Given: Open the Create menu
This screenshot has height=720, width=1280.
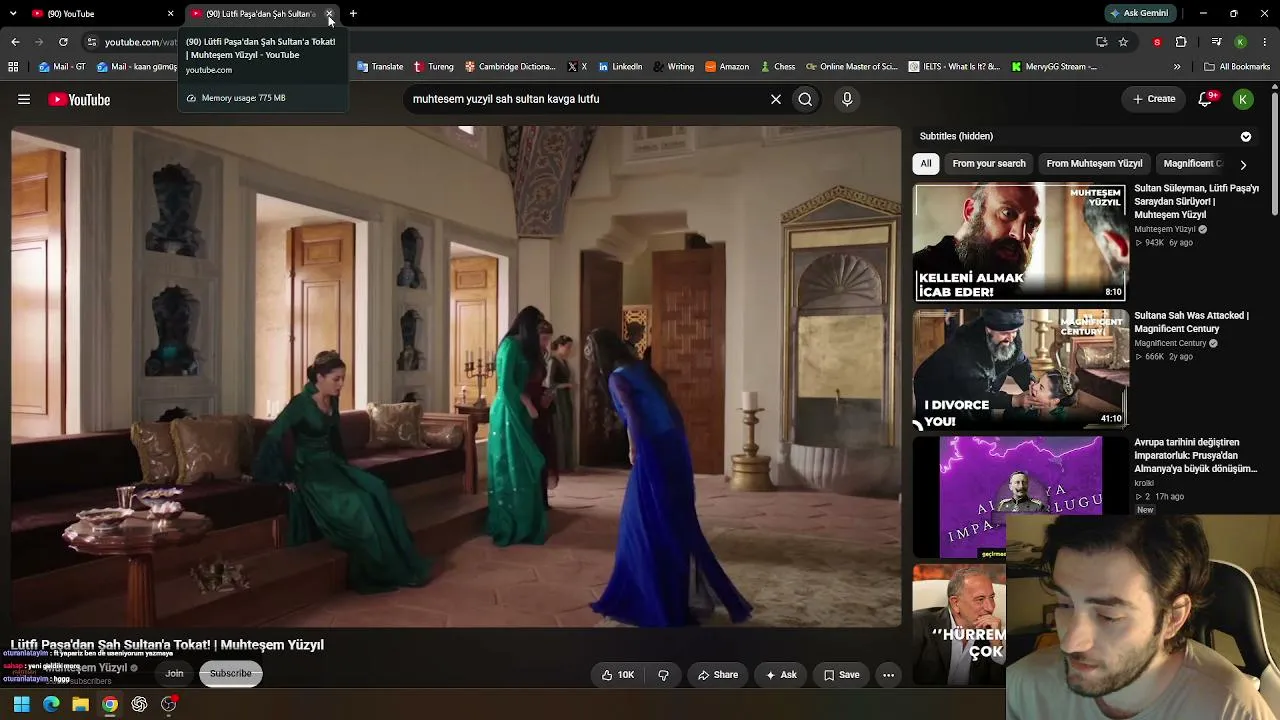Looking at the screenshot, I should (1153, 99).
